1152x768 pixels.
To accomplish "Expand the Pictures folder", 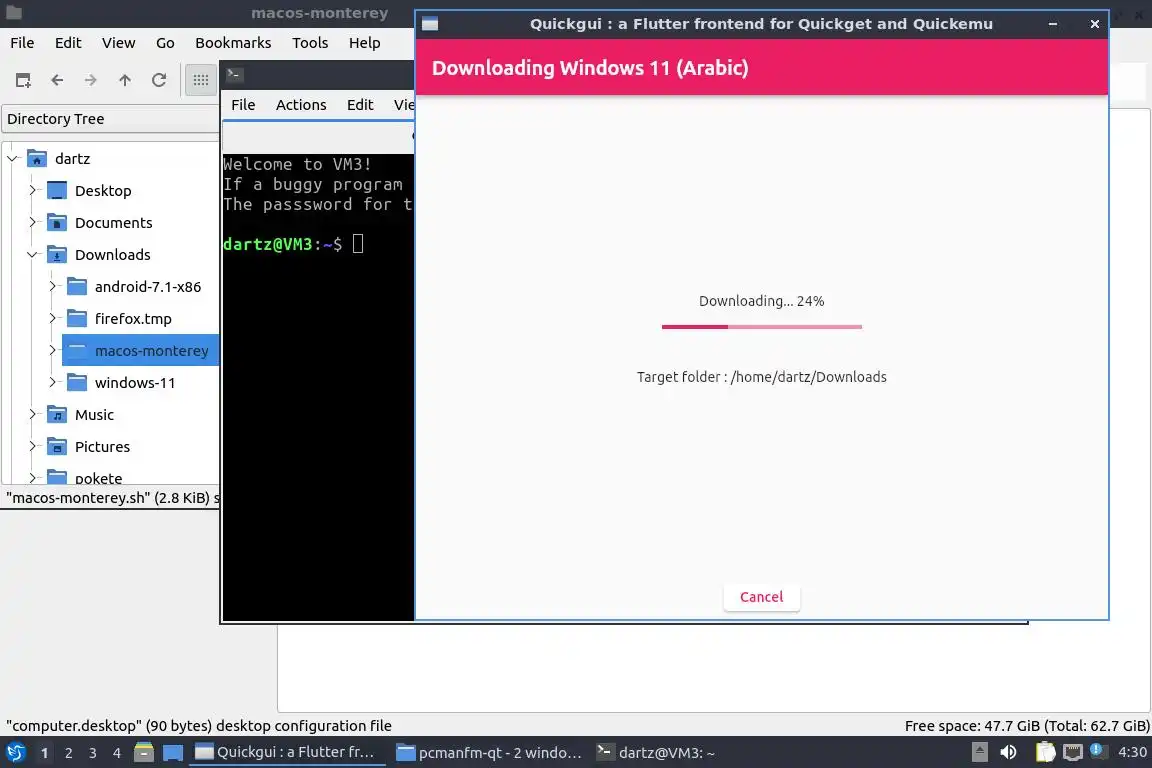I will click(x=32, y=446).
